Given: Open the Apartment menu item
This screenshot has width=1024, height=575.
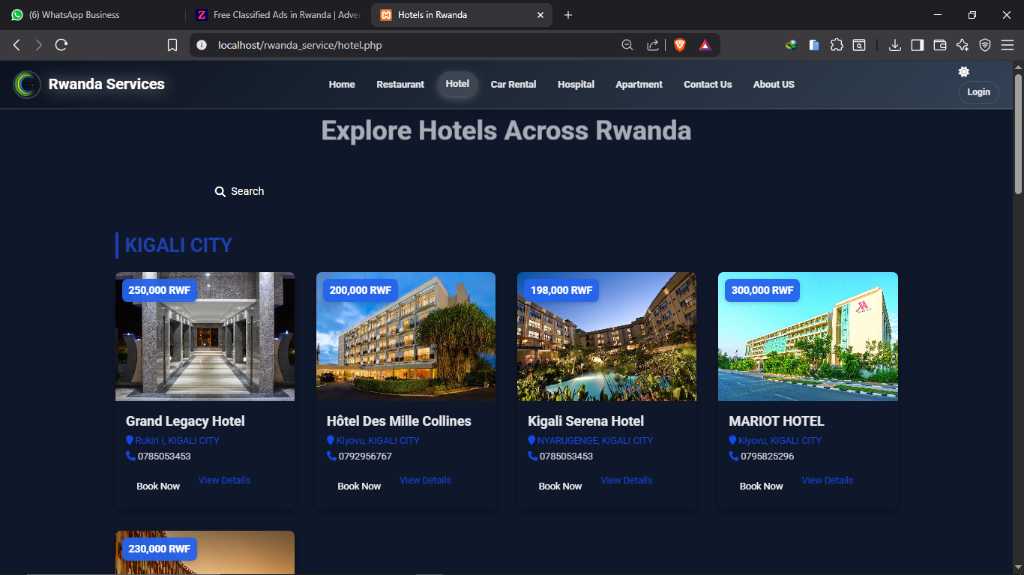Looking at the screenshot, I should click(639, 84).
